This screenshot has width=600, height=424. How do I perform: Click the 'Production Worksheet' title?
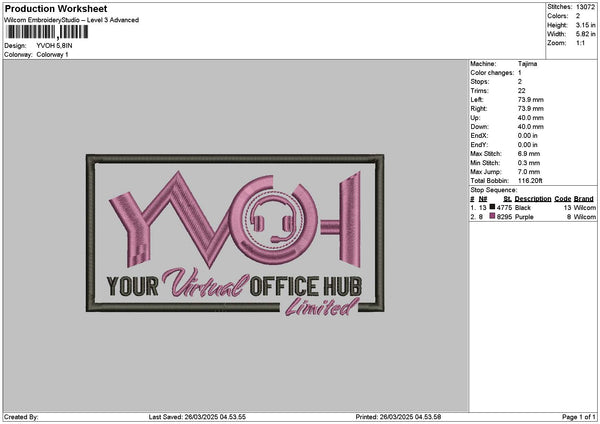[56, 8]
